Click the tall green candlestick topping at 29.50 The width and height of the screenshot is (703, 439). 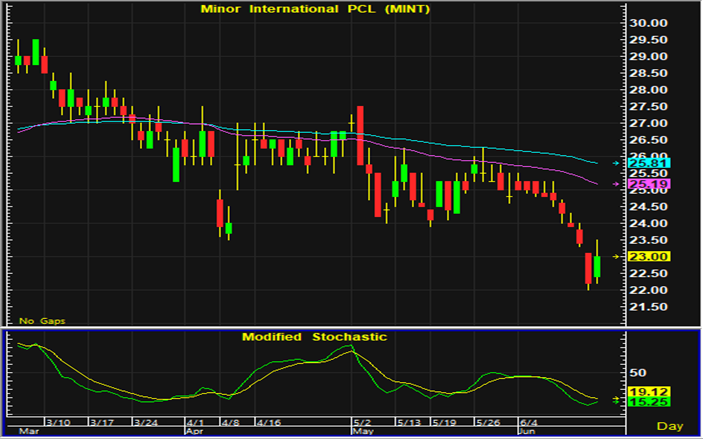pos(35,52)
